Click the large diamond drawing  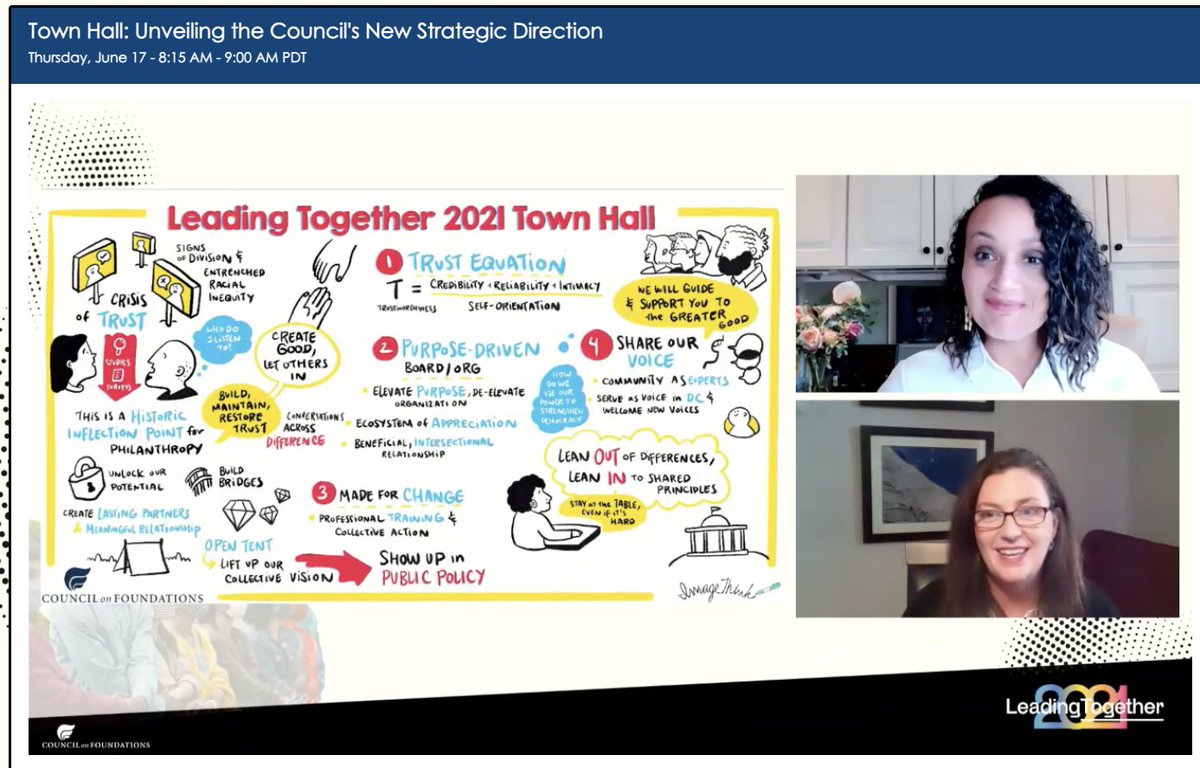tap(240, 514)
